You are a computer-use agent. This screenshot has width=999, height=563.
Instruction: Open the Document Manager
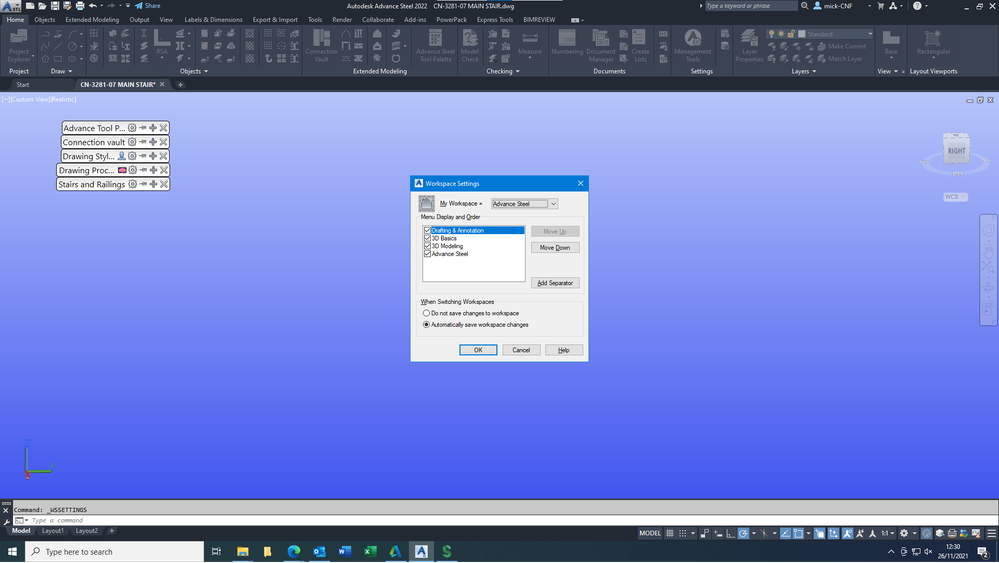(601, 45)
